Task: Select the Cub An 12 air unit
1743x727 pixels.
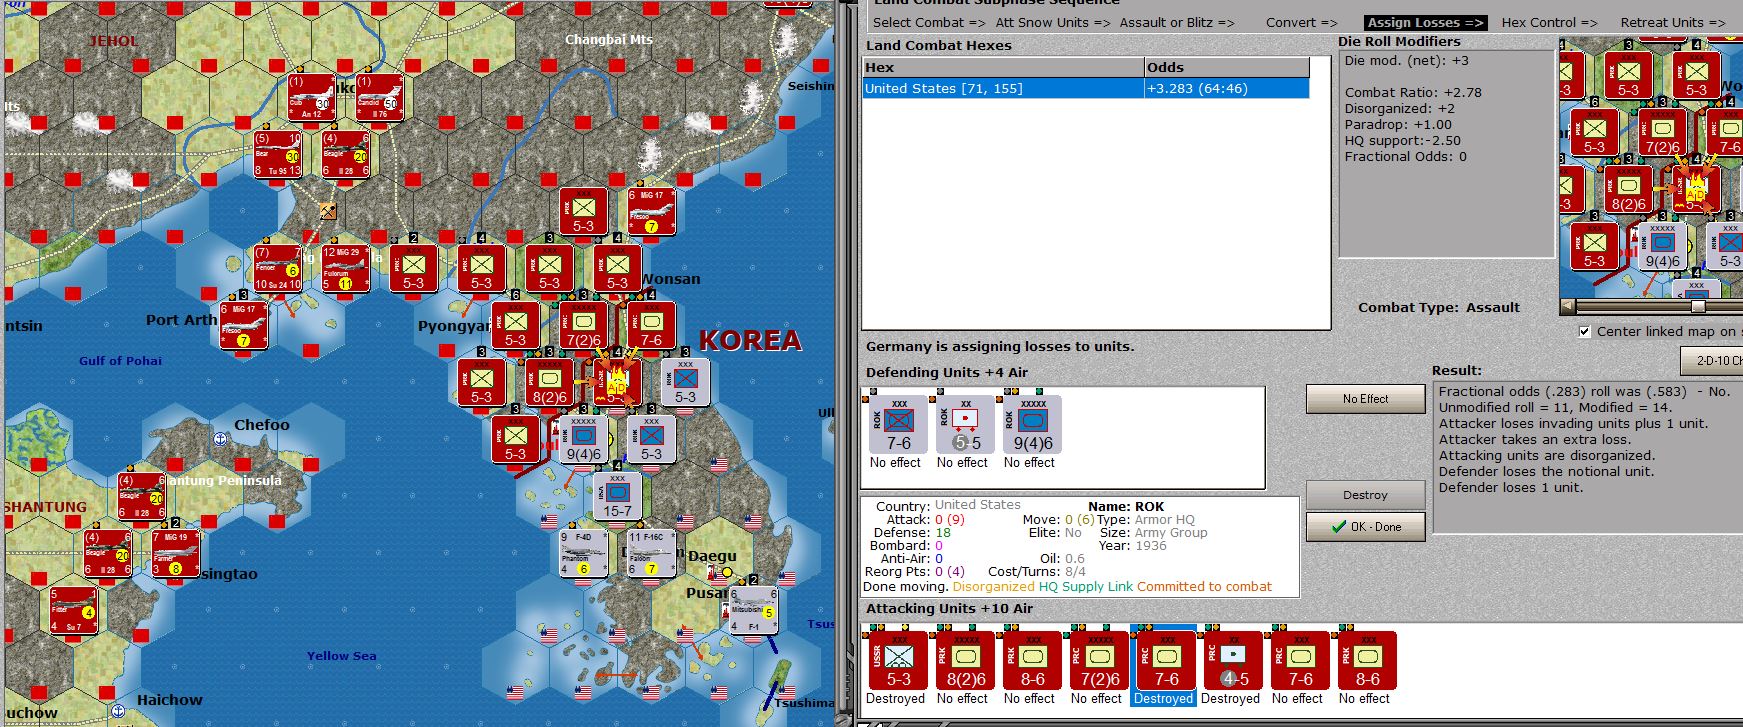Action: coord(311,97)
